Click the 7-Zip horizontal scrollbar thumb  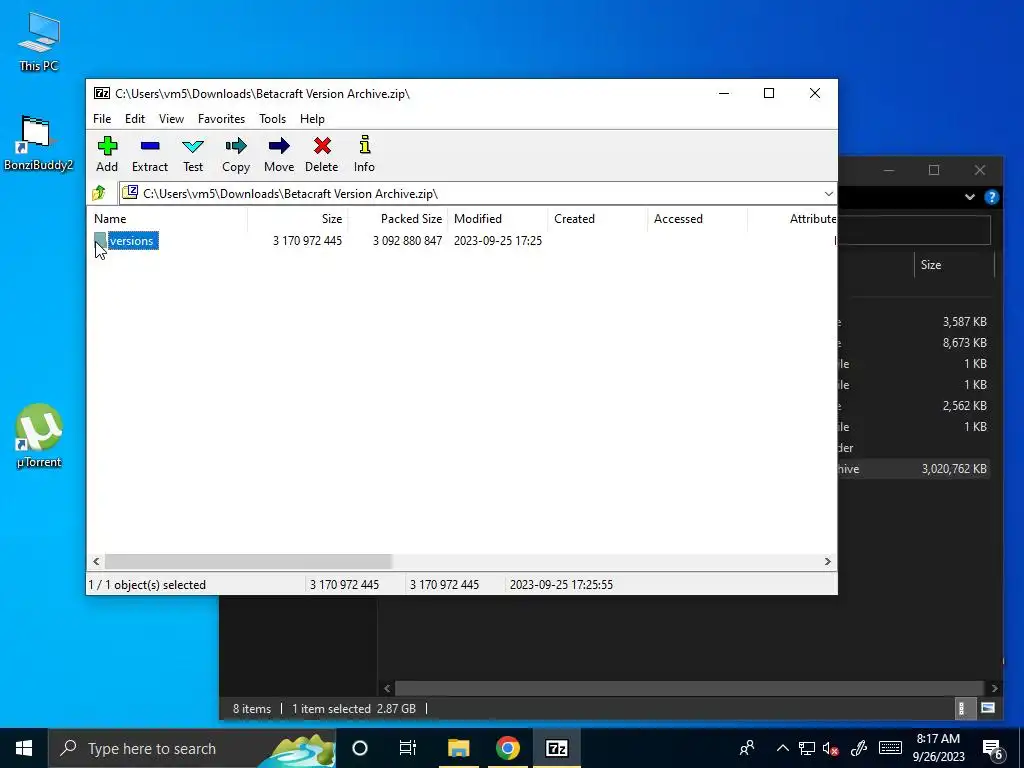pos(248,562)
